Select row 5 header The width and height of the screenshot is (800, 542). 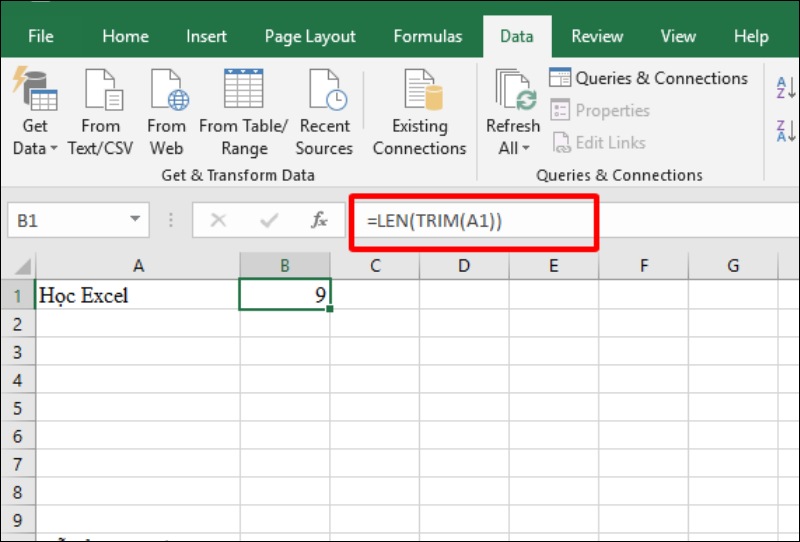pyautogui.click(x=16, y=409)
